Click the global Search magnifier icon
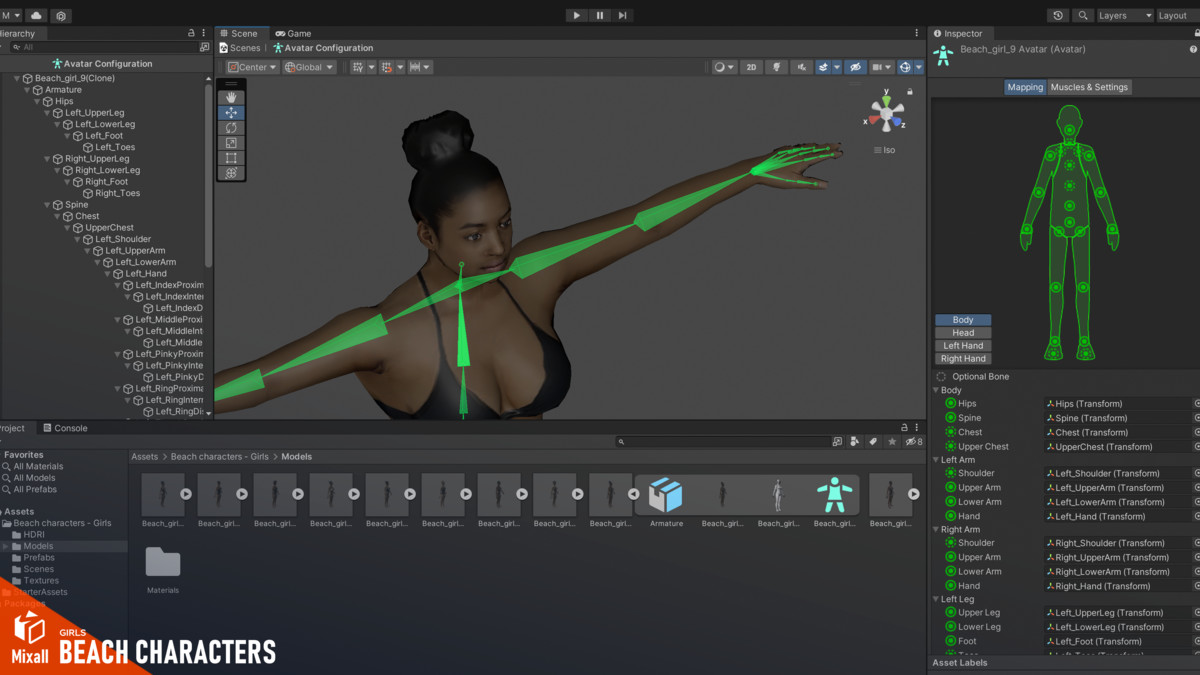Screen dimensions: 1200x675 [x=1083, y=16]
